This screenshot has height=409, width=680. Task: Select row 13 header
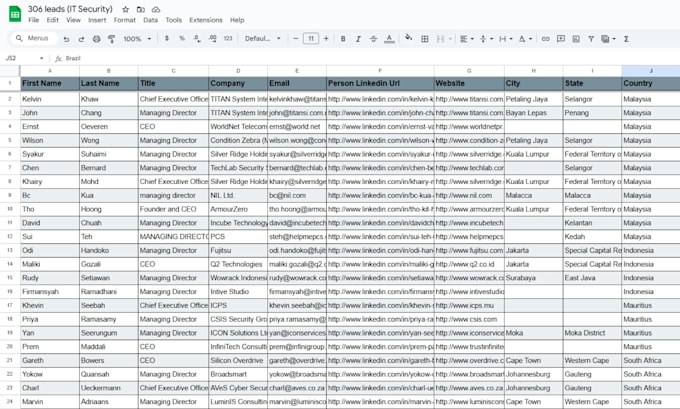tap(10, 250)
